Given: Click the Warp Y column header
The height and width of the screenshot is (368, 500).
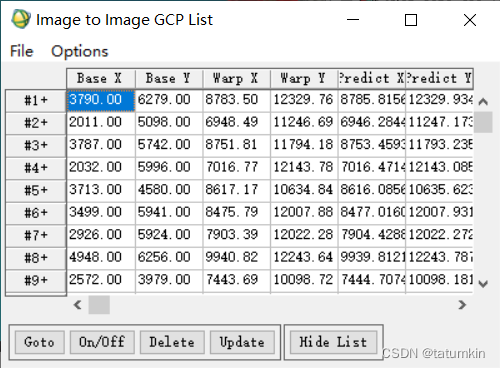Looking at the screenshot, I should (304, 79).
